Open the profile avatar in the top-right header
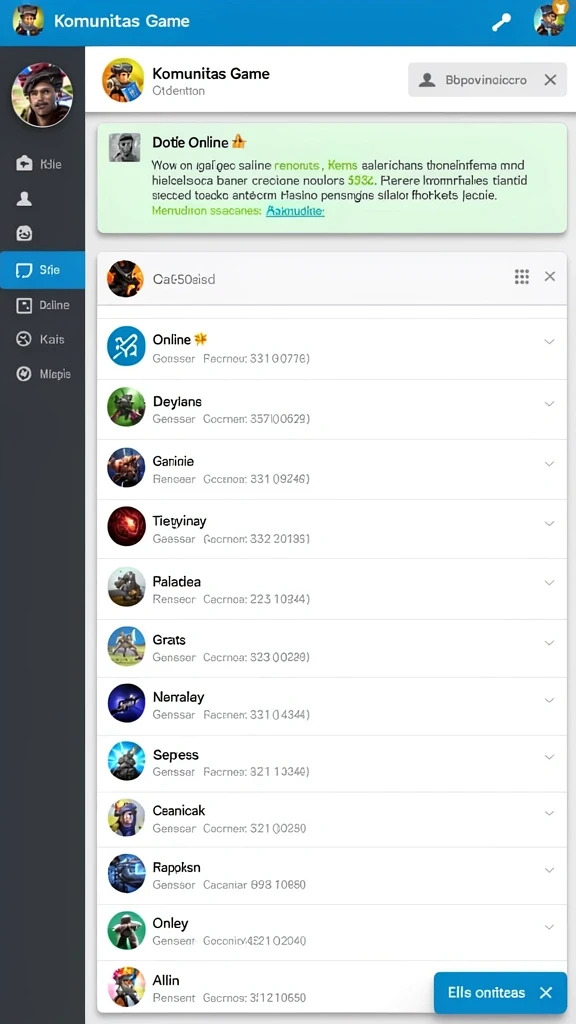 pos(549,20)
